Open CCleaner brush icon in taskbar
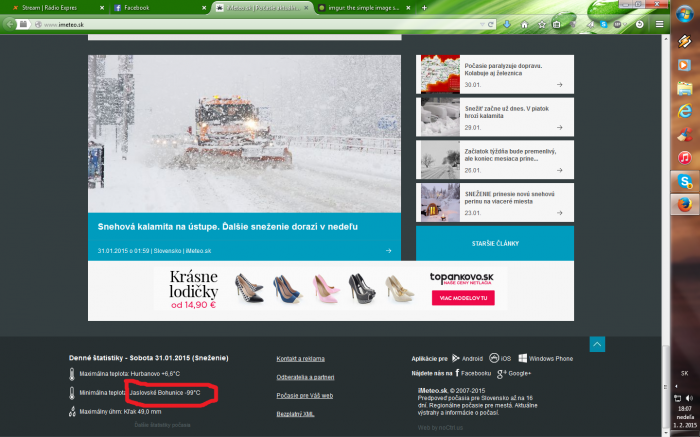The image size is (700, 437). tap(684, 134)
